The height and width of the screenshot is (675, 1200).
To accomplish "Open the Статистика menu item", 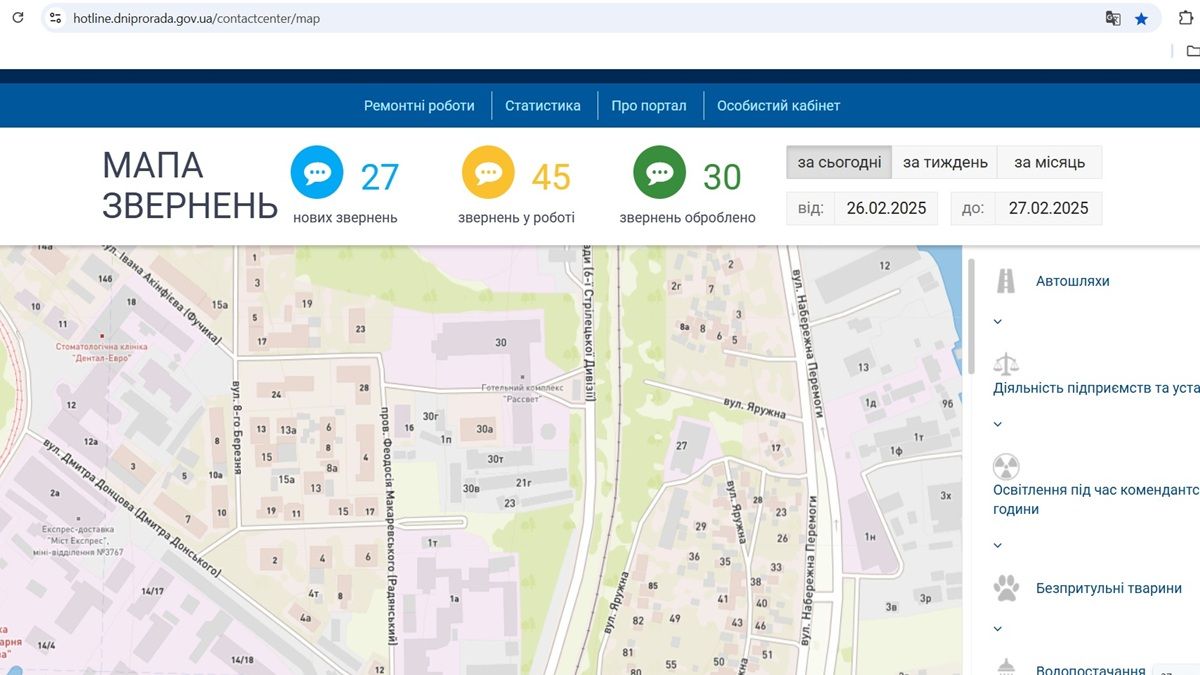I will coord(542,106).
